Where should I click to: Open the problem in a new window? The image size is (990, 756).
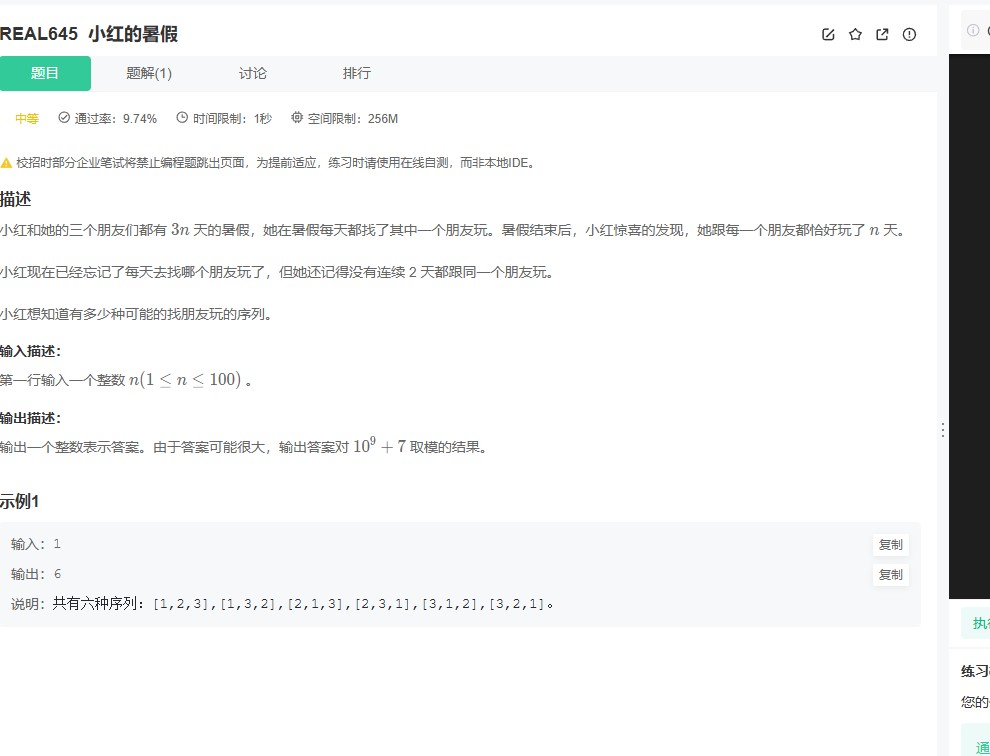882,33
